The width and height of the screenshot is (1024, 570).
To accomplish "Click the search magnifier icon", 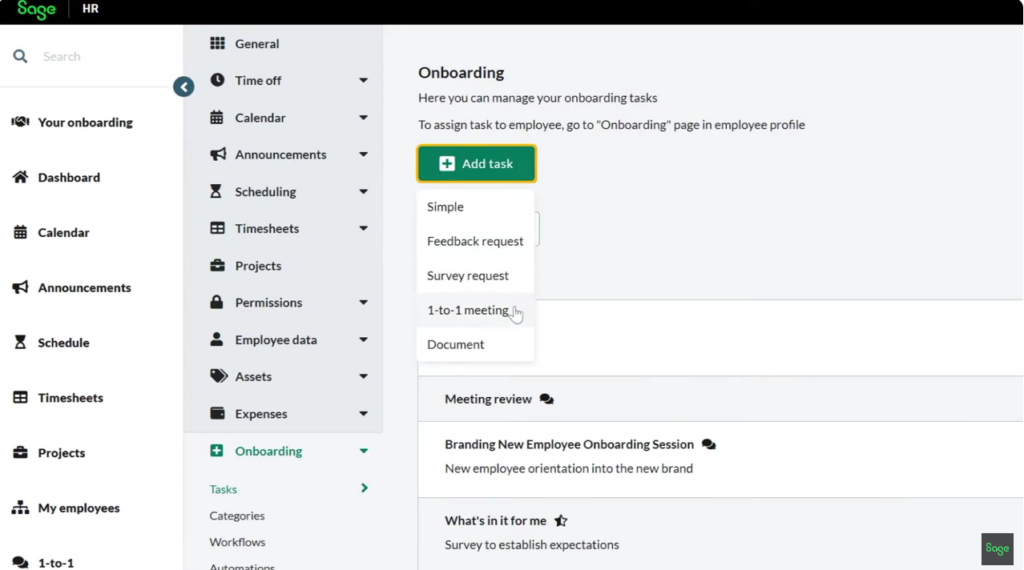I will [x=20, y=56].
